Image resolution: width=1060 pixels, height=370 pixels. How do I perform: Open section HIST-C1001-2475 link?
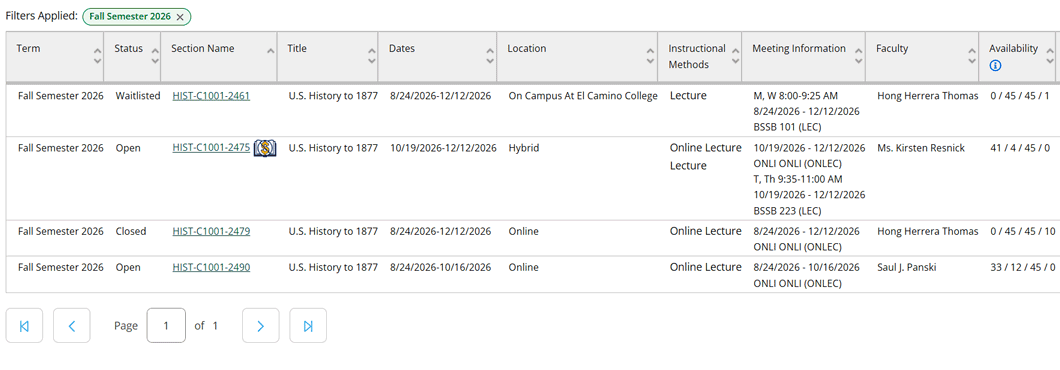[x=211, y=147]
